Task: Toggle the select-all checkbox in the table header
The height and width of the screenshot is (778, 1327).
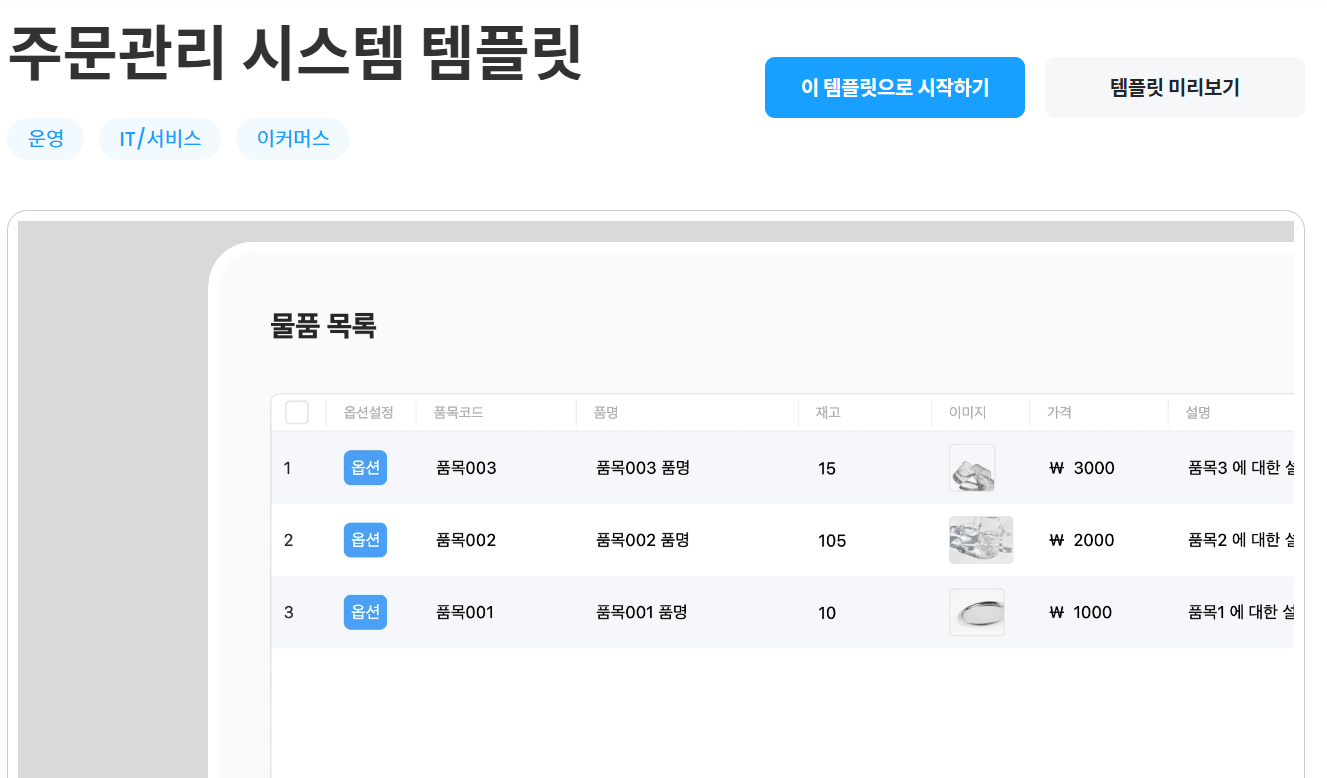Action: pyautogui.click(x=297, y=411)
